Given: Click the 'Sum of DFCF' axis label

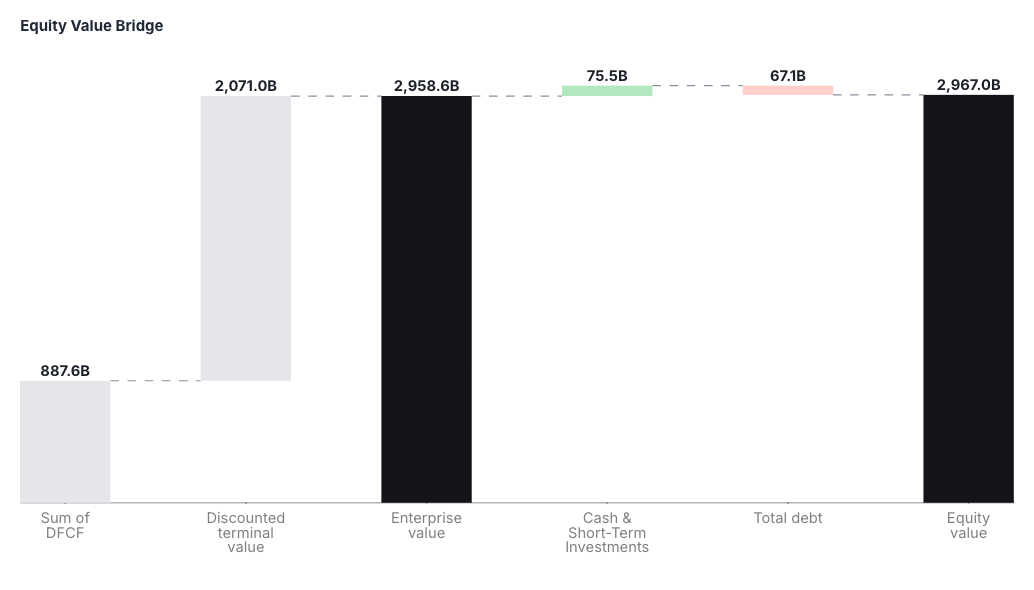Looking at the screenshot, I should pos(65,525).
